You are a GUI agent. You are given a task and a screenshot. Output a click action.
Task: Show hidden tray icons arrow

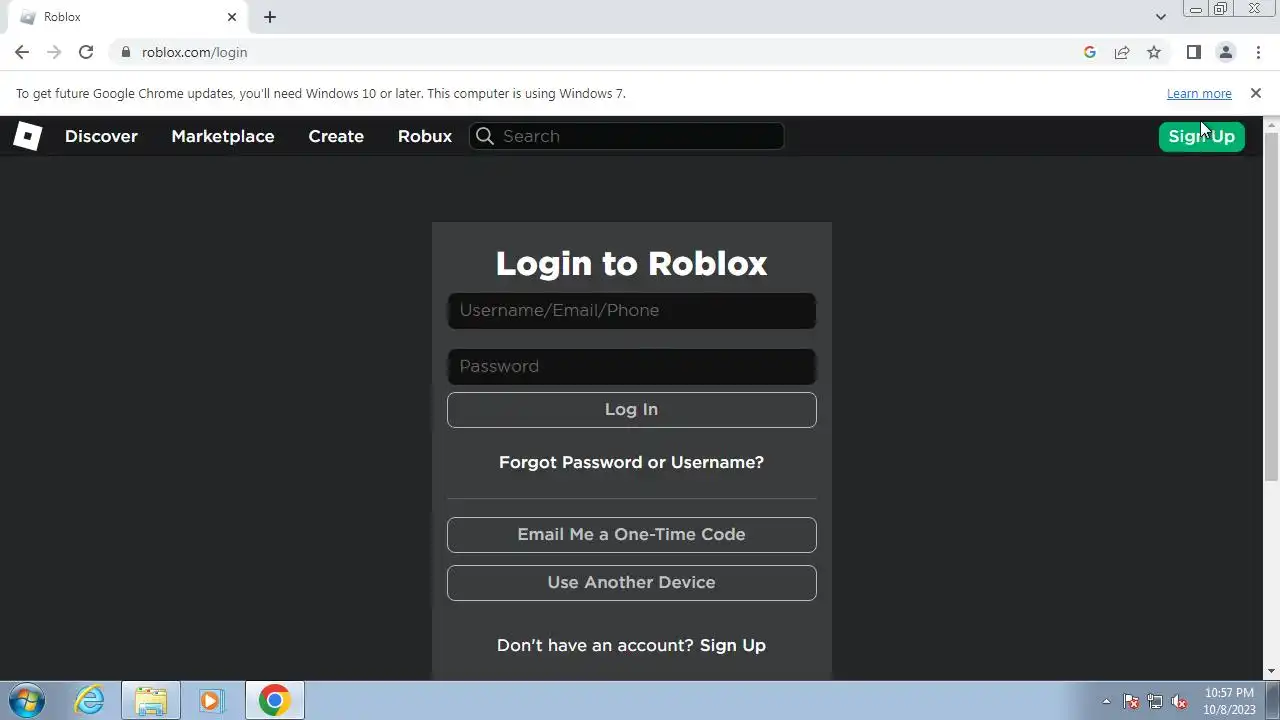1106,701
